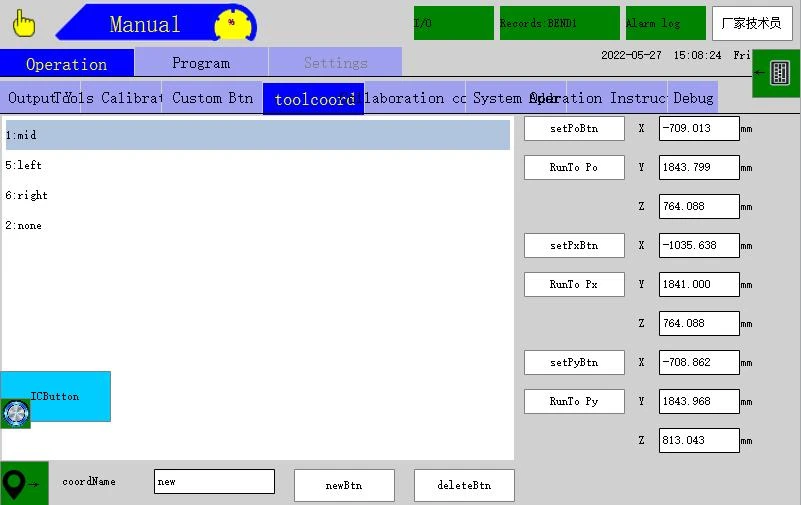Click the newBtn button
The image size is (801, 505).
[x=344, y=485]
